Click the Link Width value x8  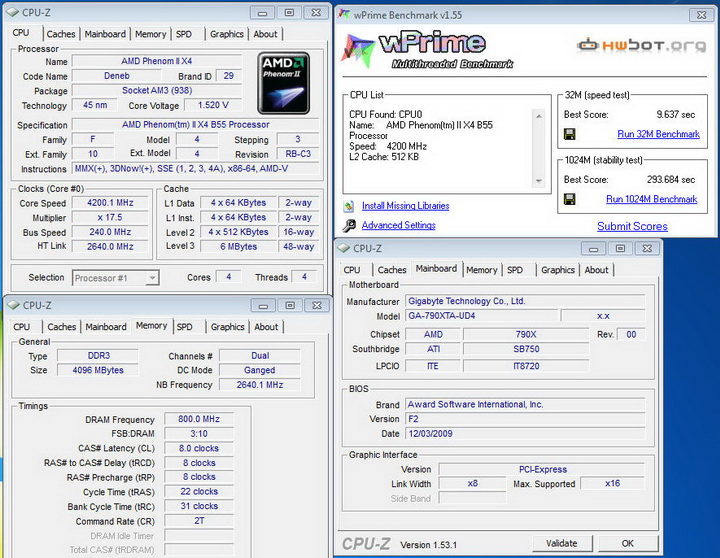pyautogui.click(x=472, y=484)
